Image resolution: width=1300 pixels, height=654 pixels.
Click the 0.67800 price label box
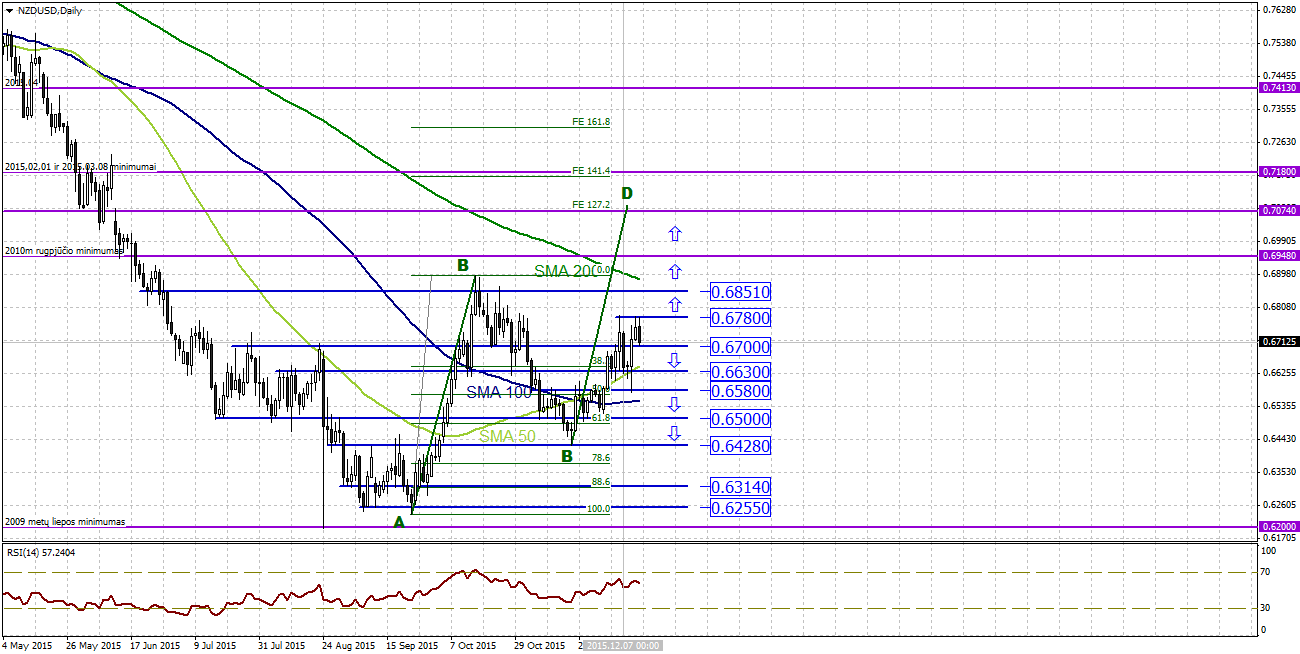[x=740, y=318]
